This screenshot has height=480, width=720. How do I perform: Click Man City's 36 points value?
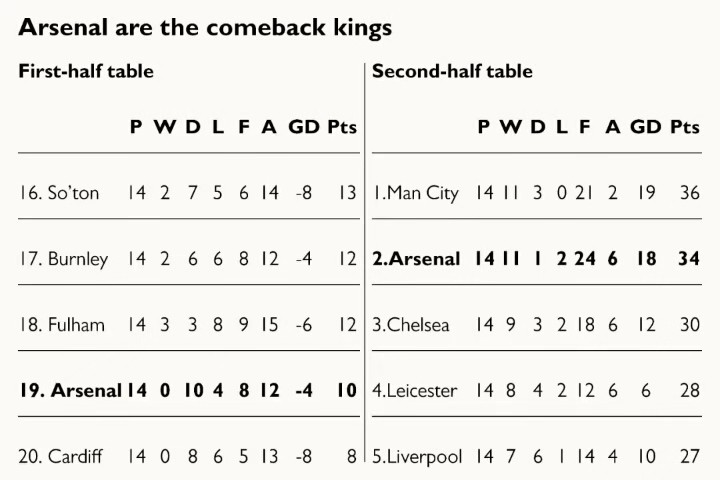(690, 193)
